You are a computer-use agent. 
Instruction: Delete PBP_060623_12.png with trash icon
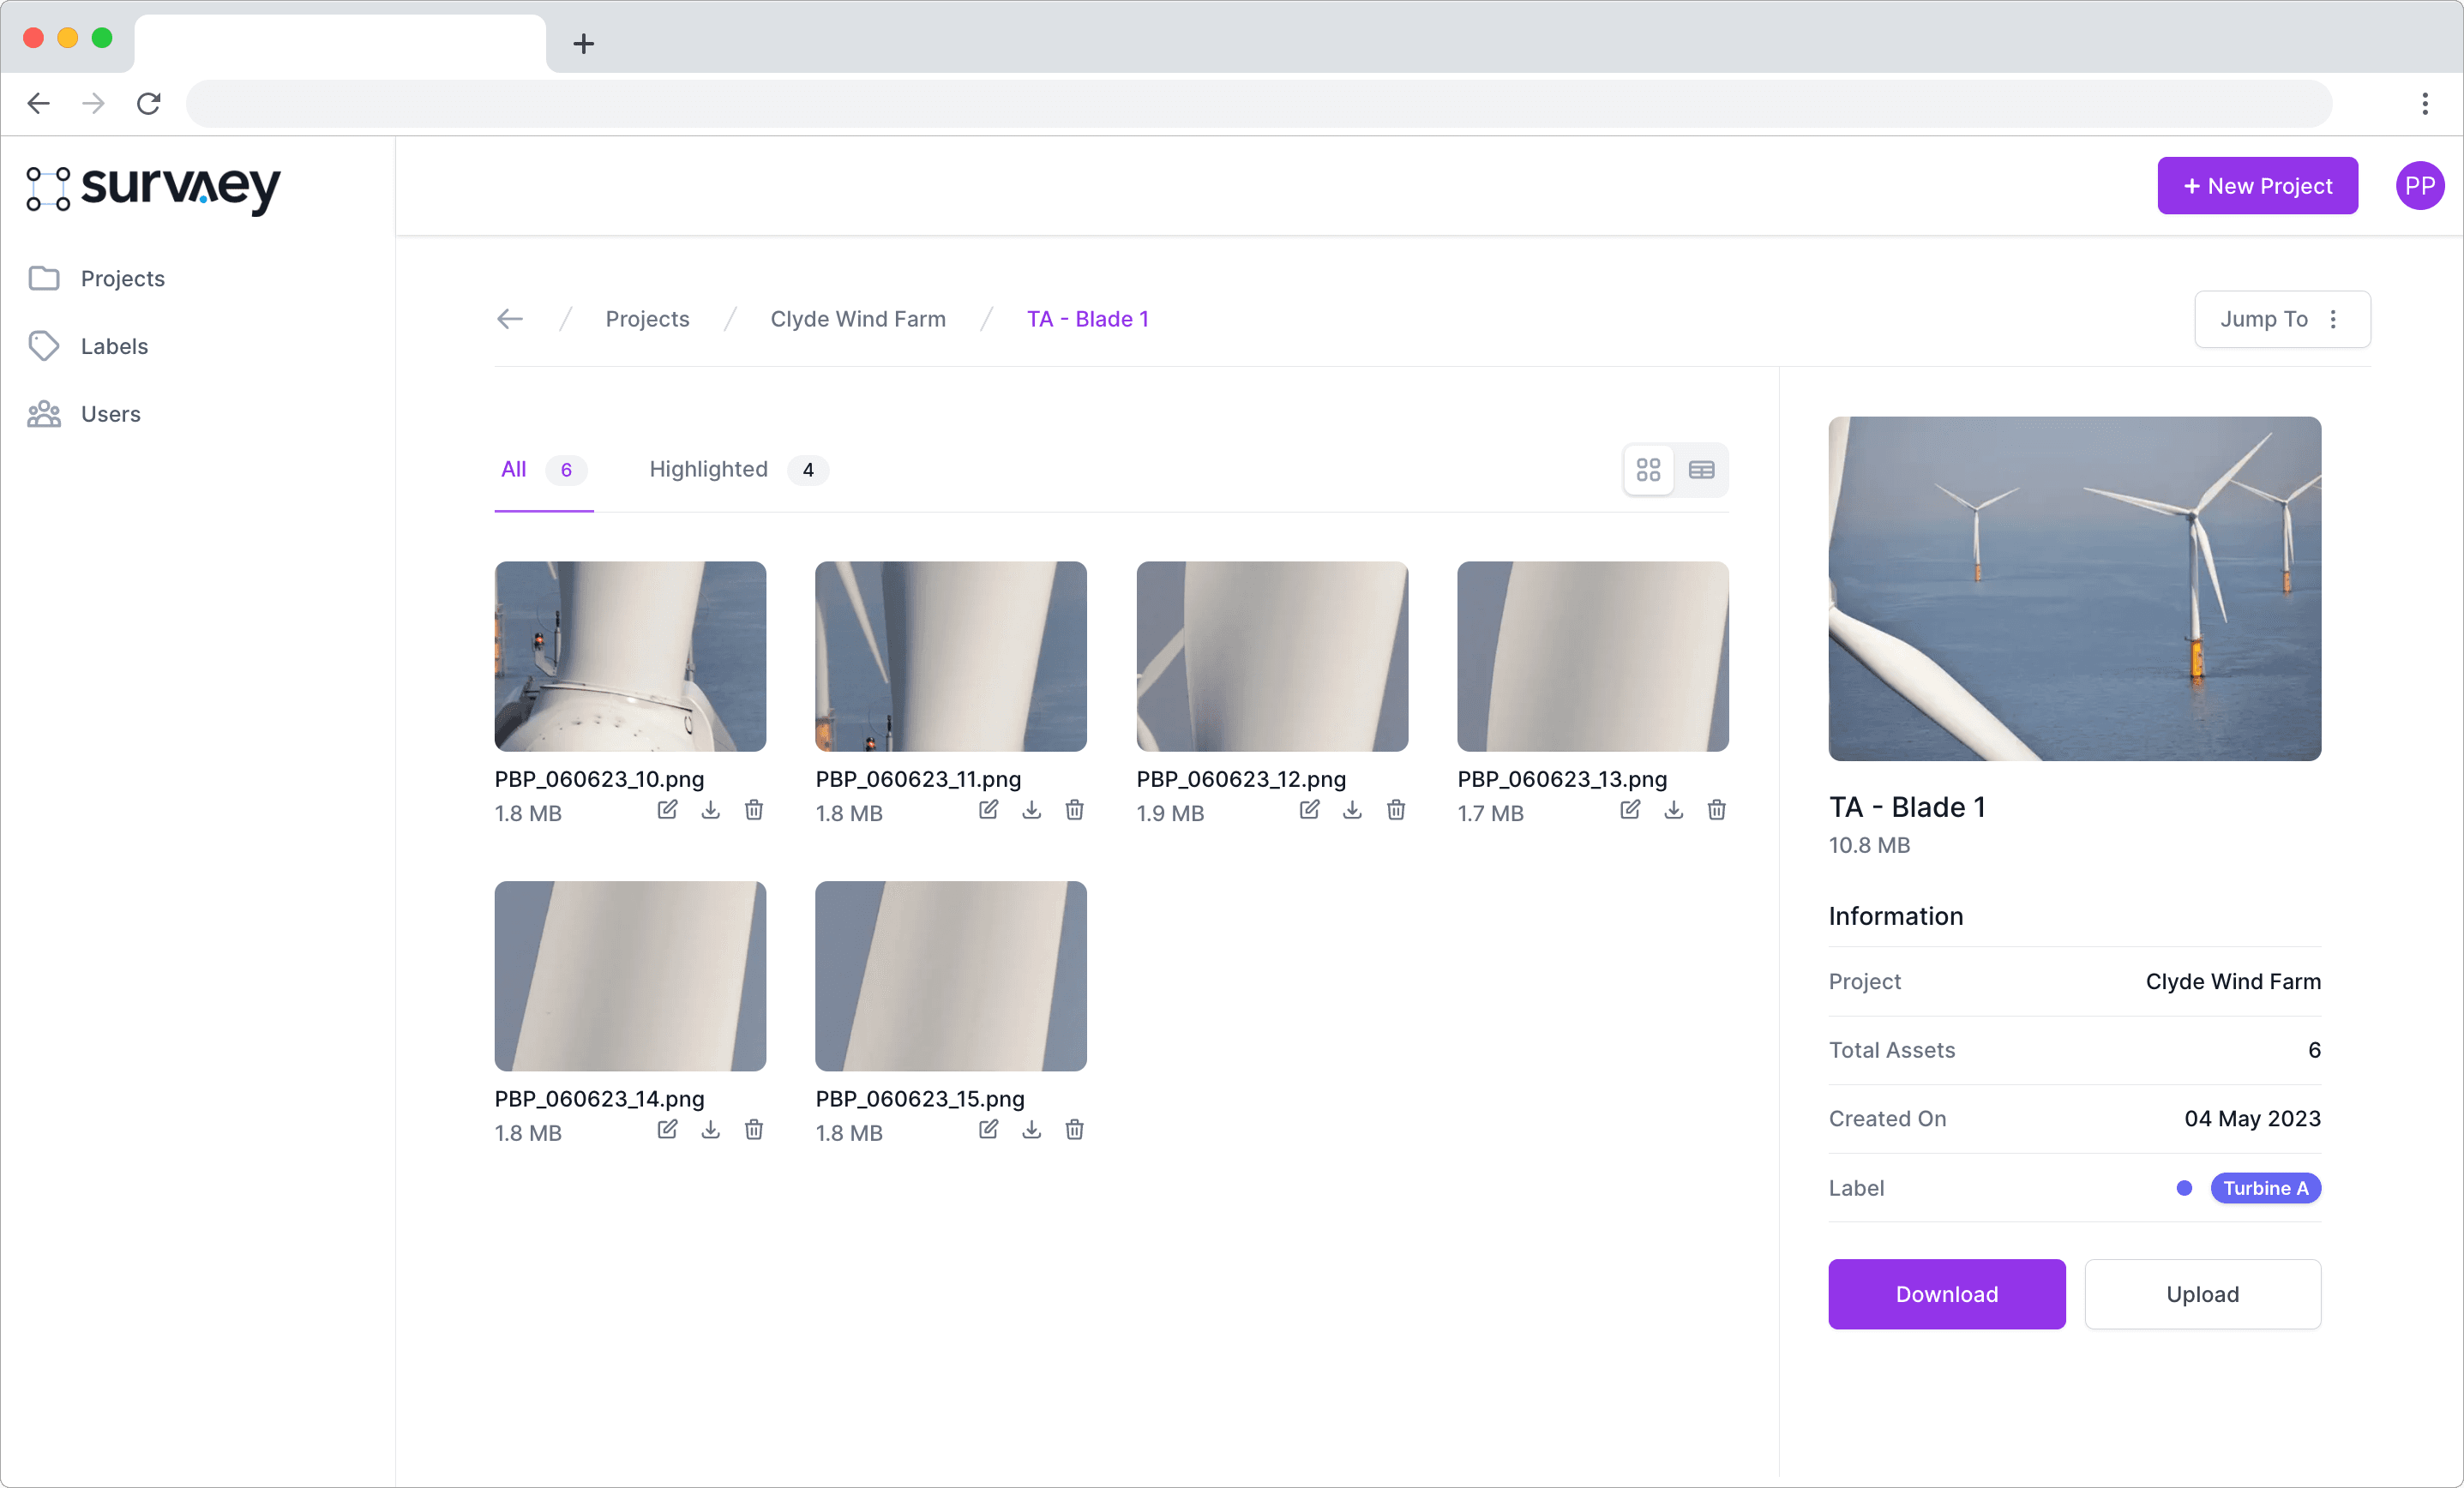point(1396,810)
